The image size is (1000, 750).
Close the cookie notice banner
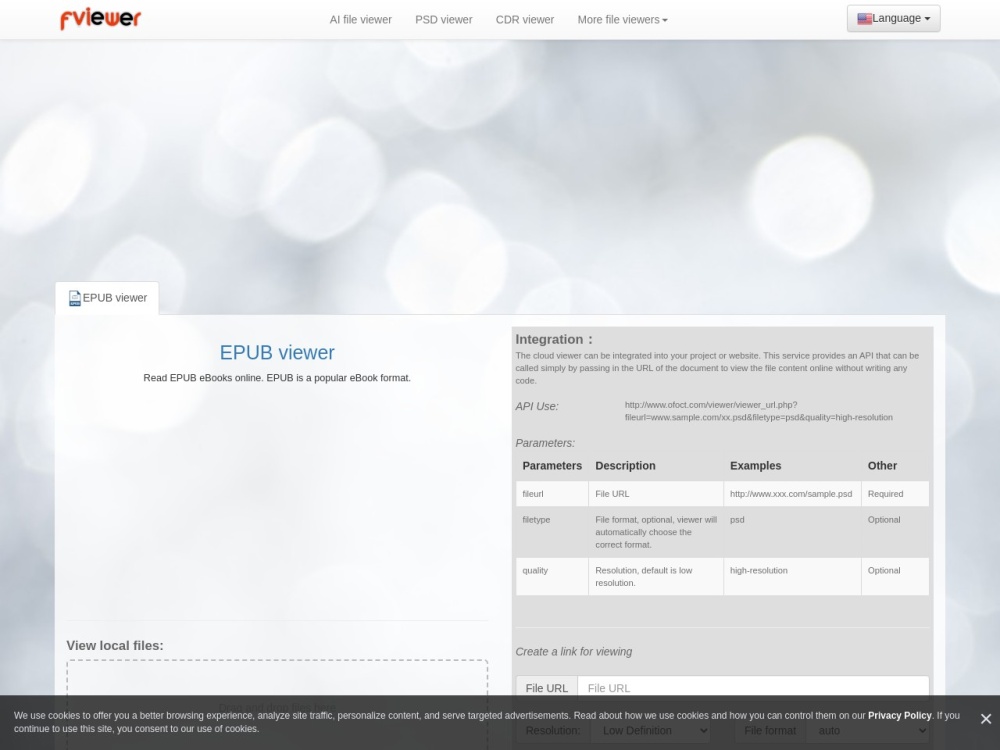pos(985,719)
